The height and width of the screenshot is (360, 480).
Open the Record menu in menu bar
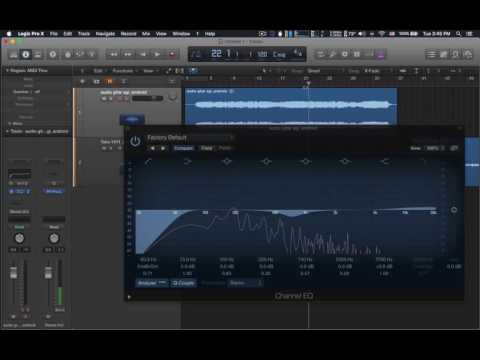(128, 34)
